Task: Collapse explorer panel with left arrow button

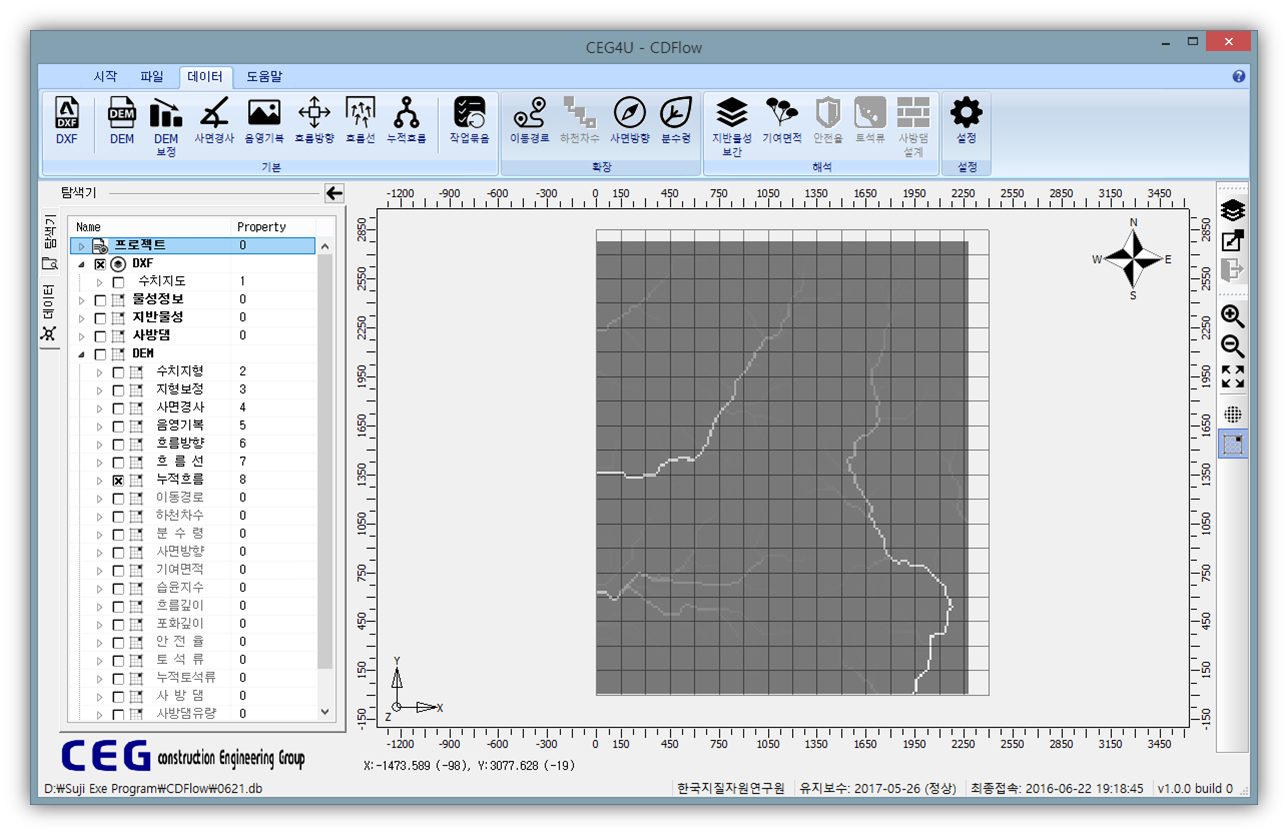Action: [x=334, y=194]
